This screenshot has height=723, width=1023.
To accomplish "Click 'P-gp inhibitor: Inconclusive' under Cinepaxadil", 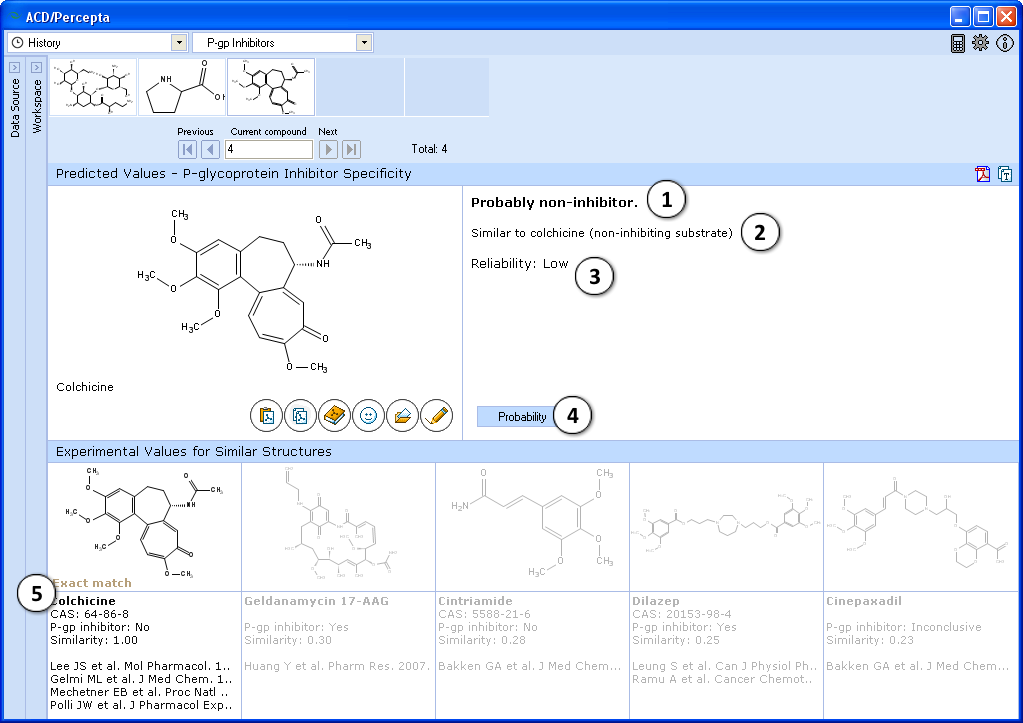I will (x=904, y=627).
